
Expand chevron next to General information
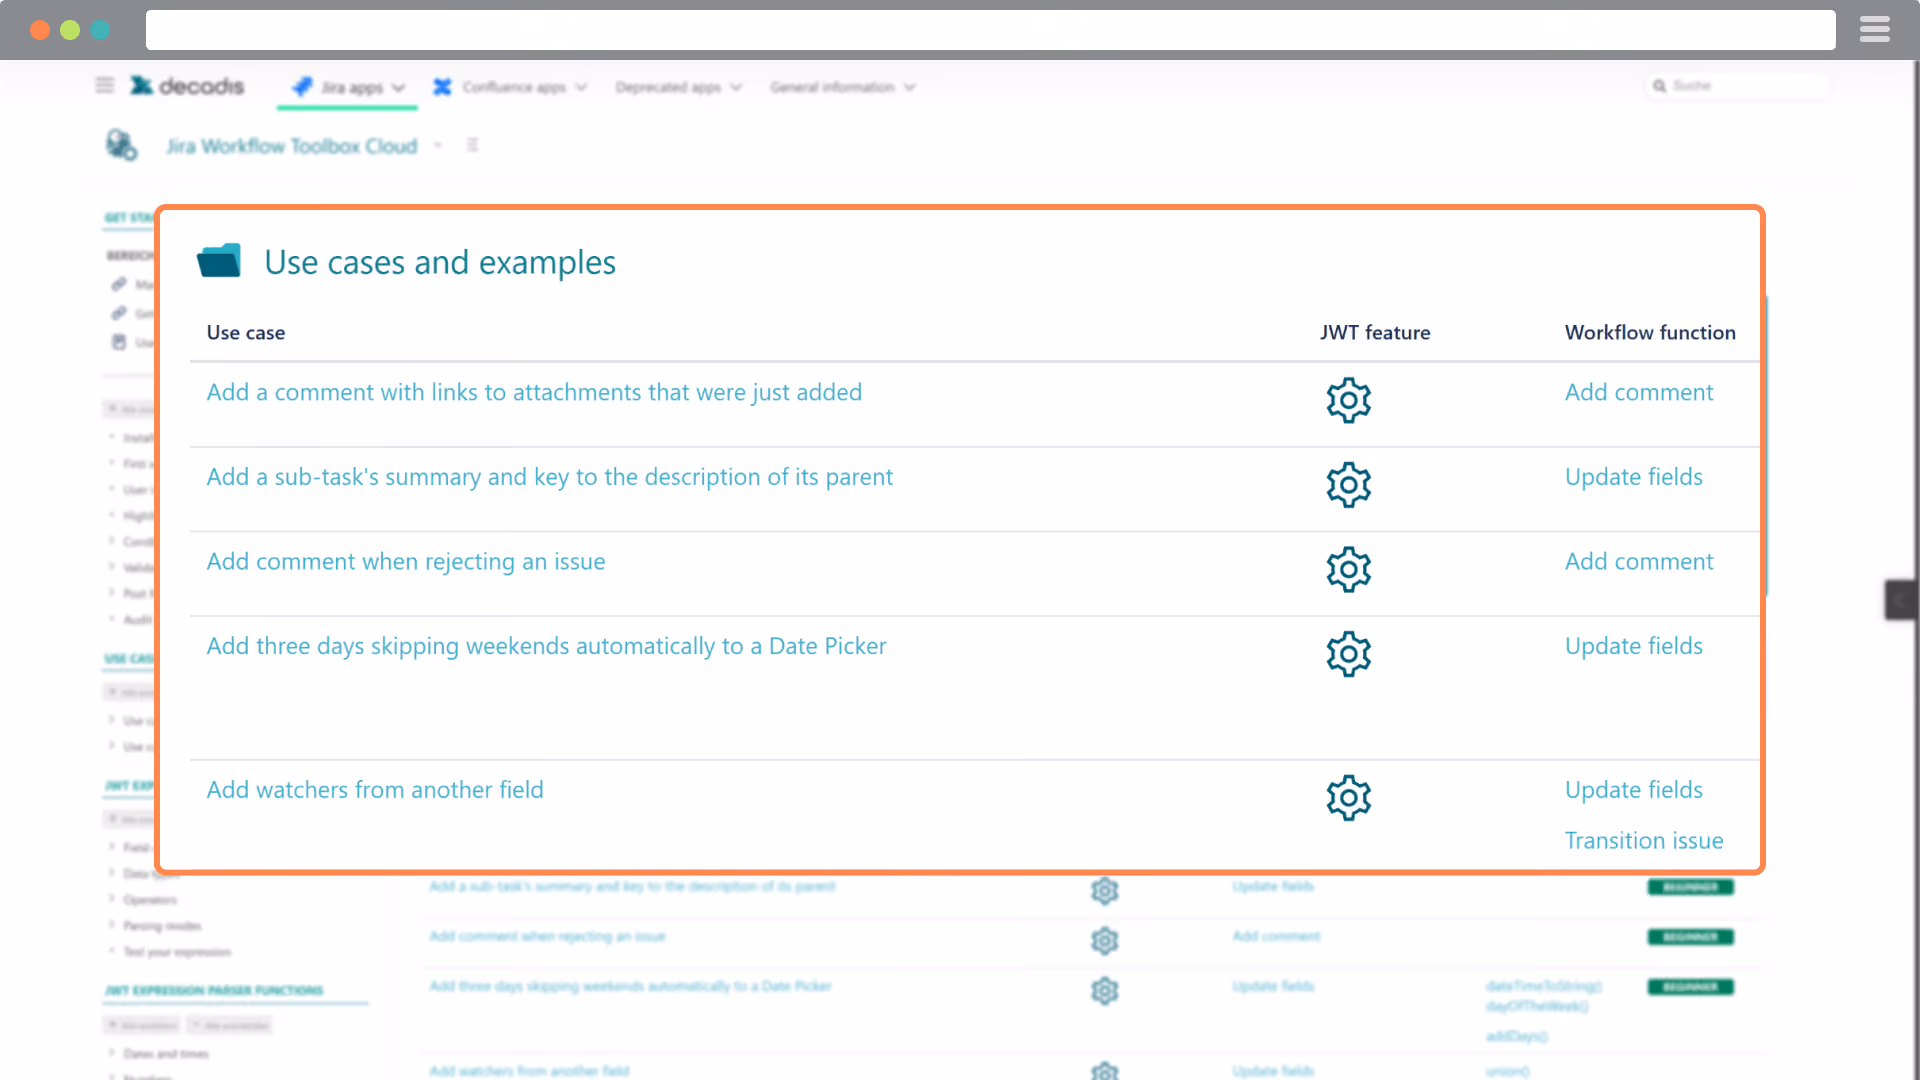pyautogui.click(x=909, y=87)
